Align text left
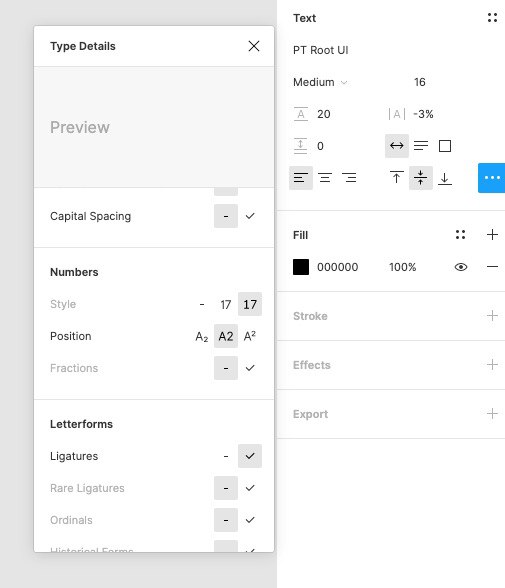The width and height of the screenshot is (505, 588). coord(301,178)
